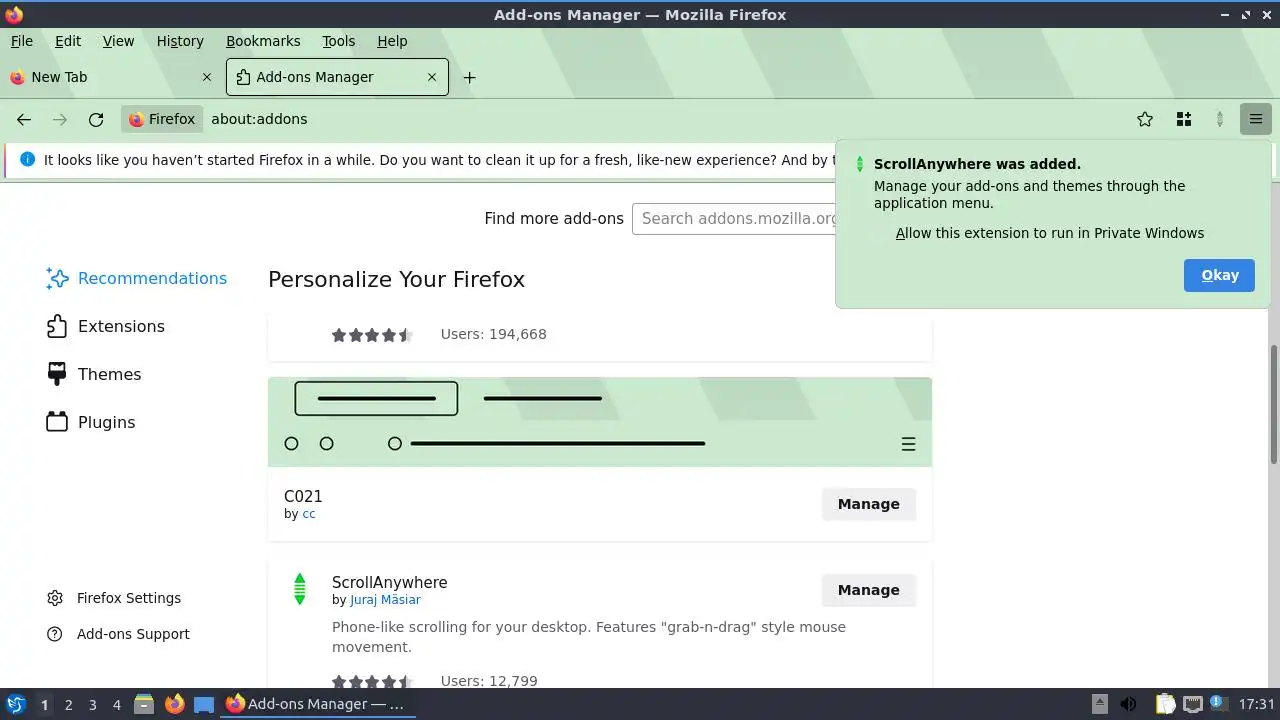Open the History menu
The width and height of the screenshot is (1280, 720).
pyautogui.click(x=180, y=41)
